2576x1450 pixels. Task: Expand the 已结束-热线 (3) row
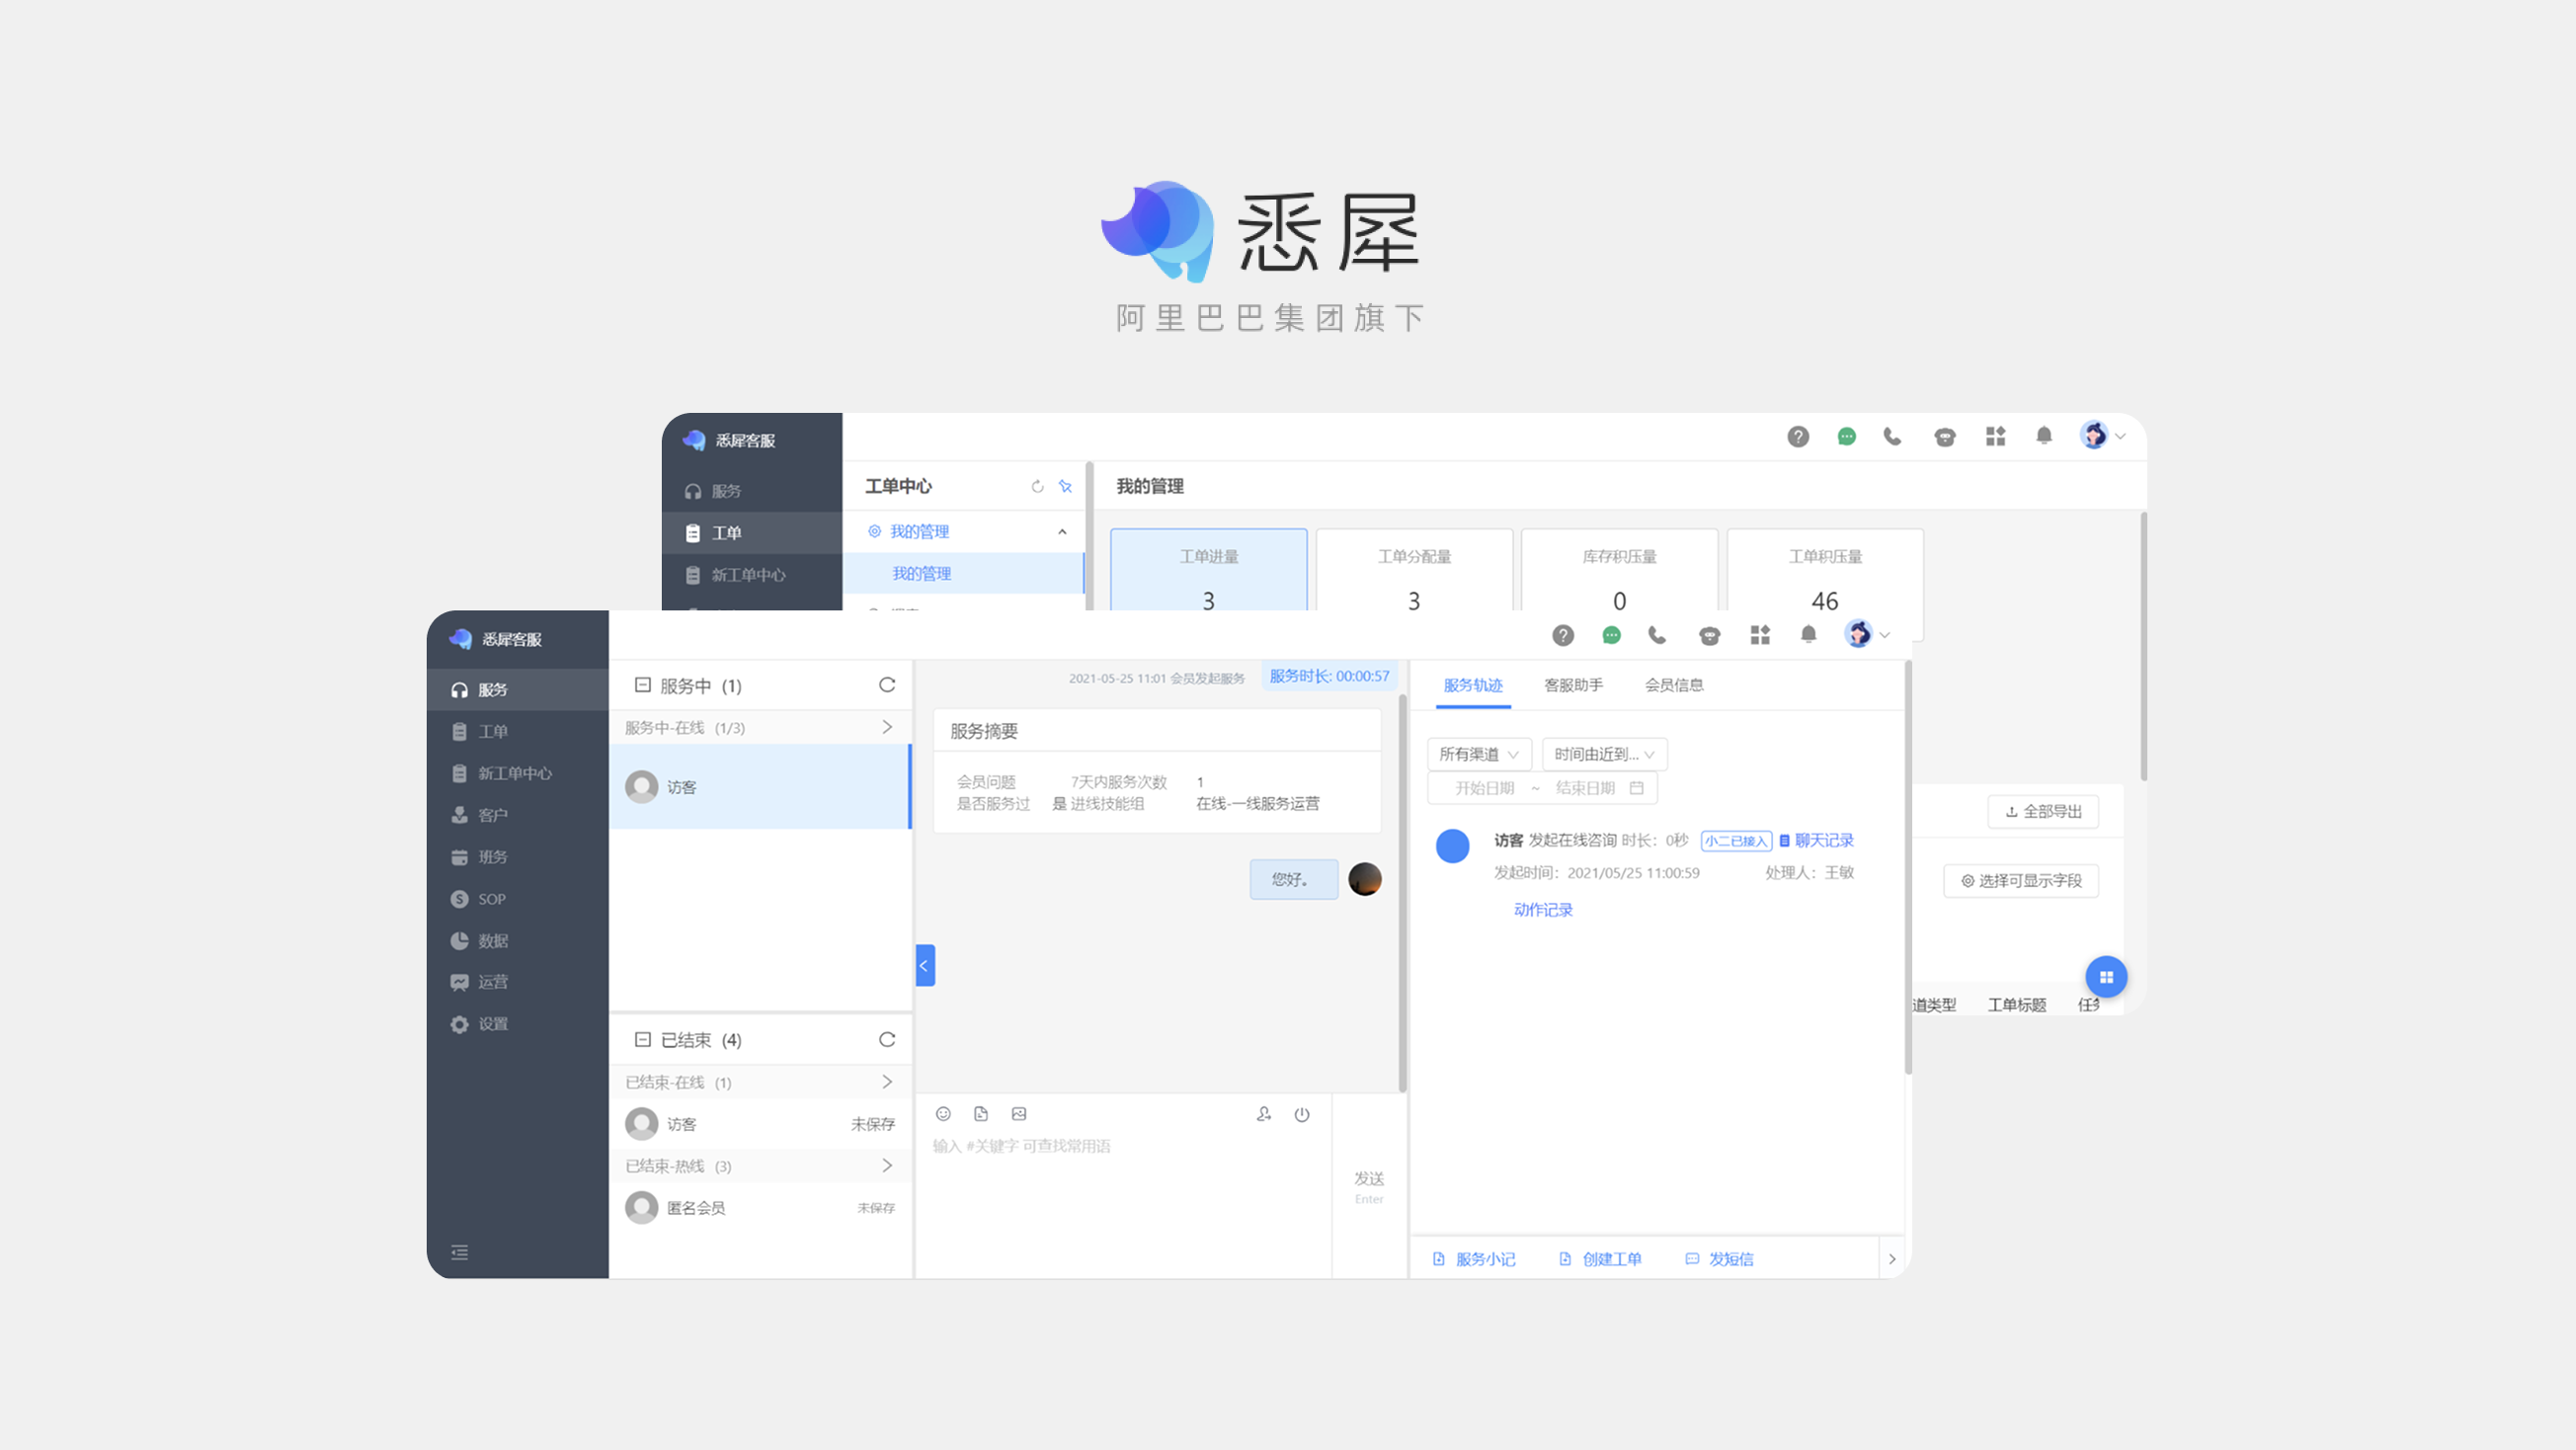pyautogui.click(x=887, y=1166)
